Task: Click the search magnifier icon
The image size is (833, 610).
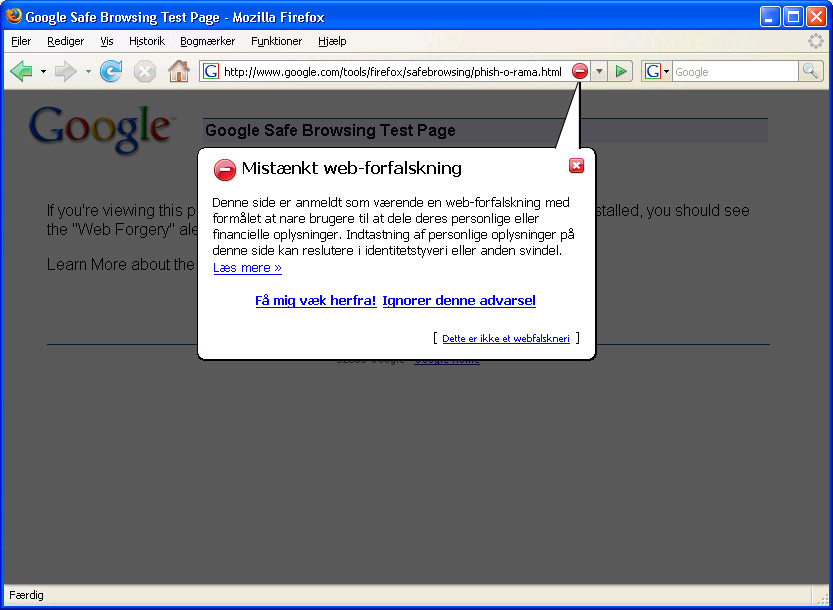Action: click(x=810, y=71)
